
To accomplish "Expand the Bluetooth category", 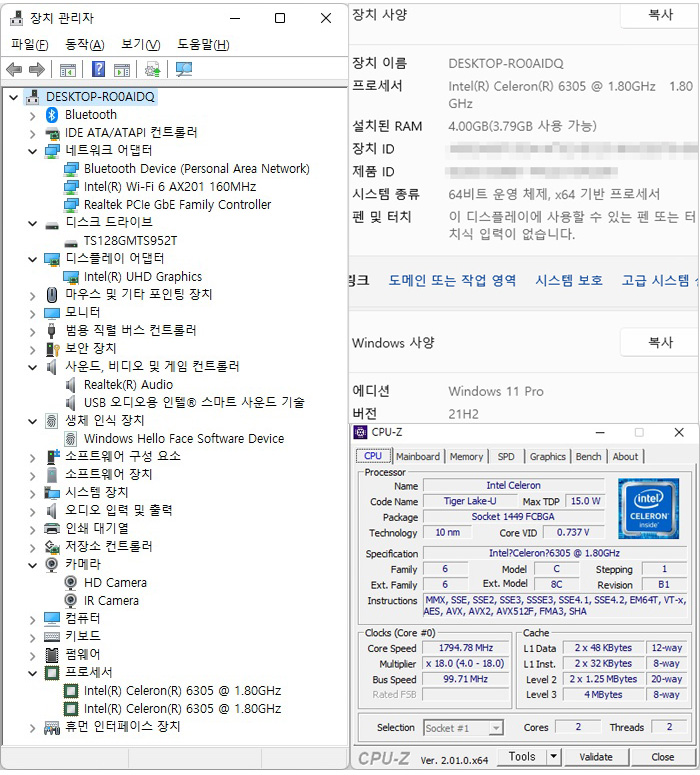I will coord(33,116).
